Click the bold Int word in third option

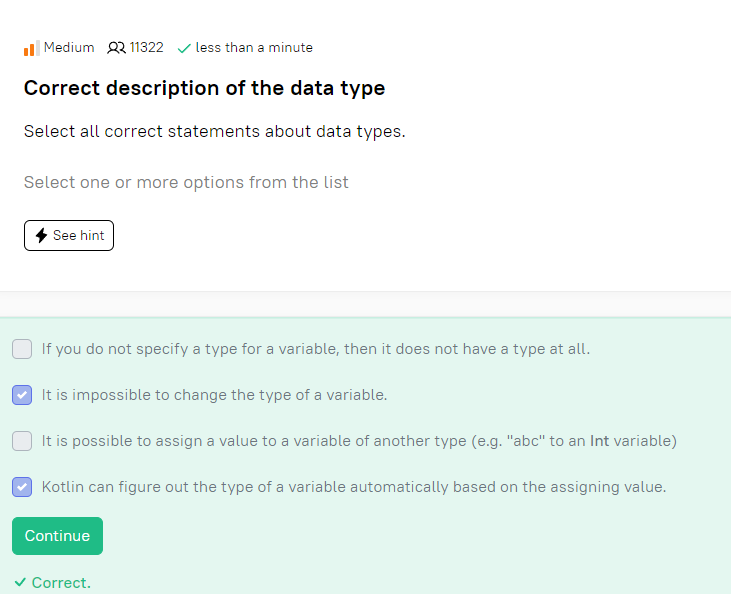pyautogui.click(x=600, y=441)
